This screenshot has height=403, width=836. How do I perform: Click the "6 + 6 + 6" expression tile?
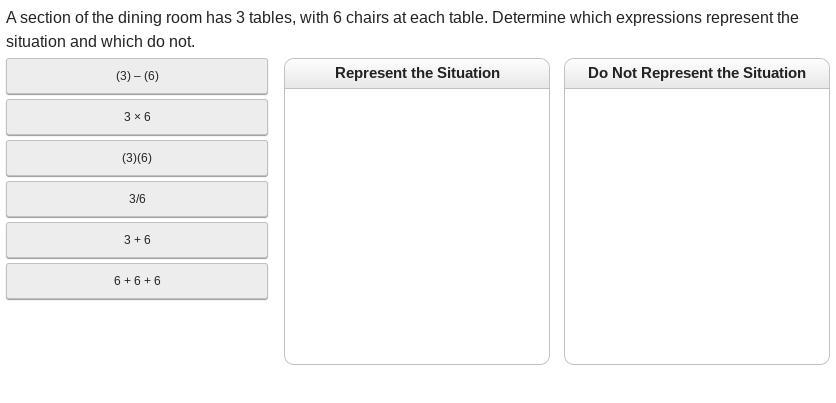tap(137, 281)
